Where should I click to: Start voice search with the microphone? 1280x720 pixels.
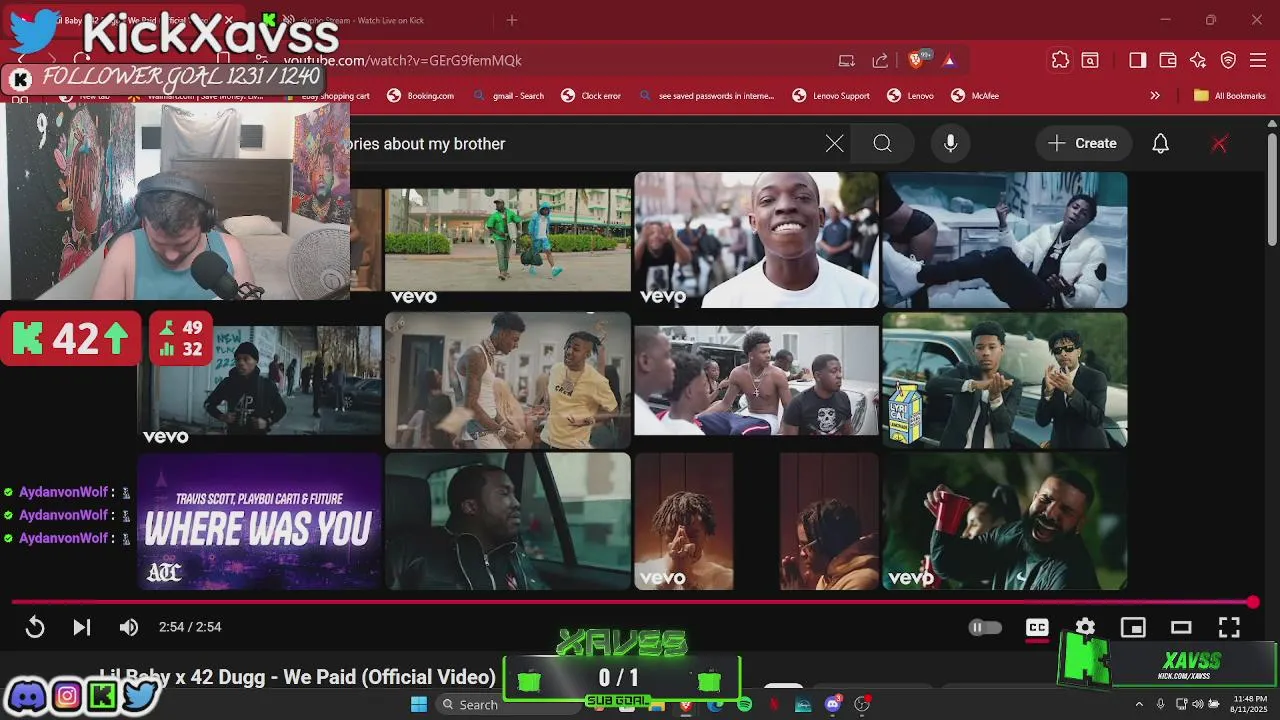tap(950, 144)
